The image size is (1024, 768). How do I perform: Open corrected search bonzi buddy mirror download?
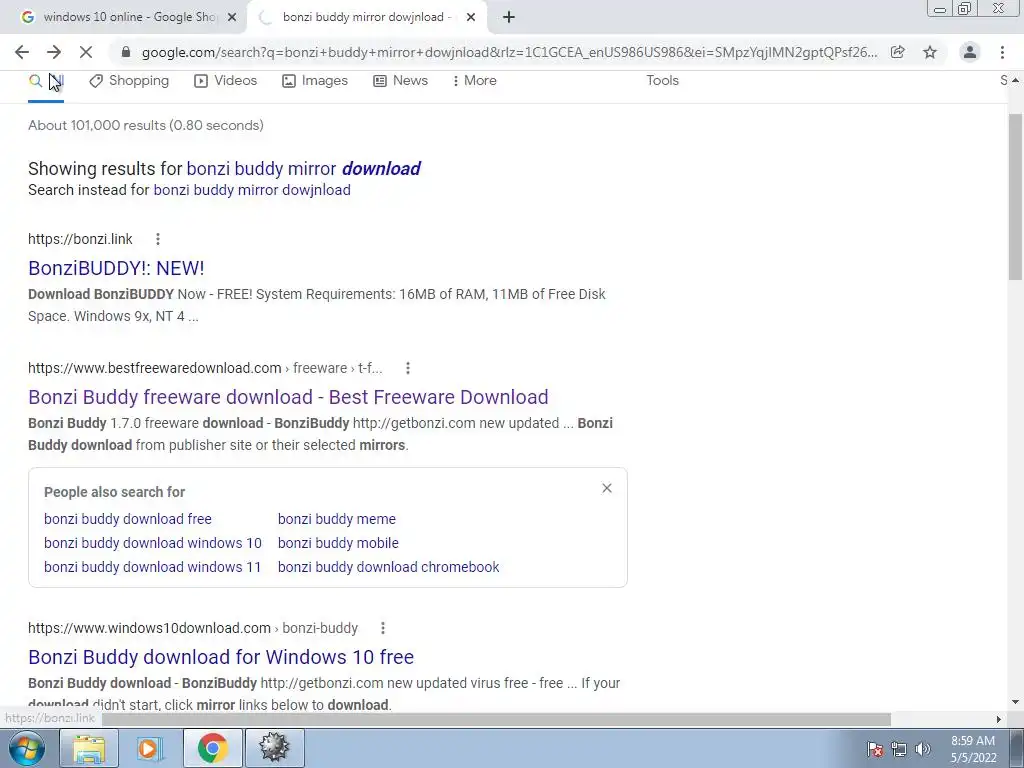click(304, 168)
